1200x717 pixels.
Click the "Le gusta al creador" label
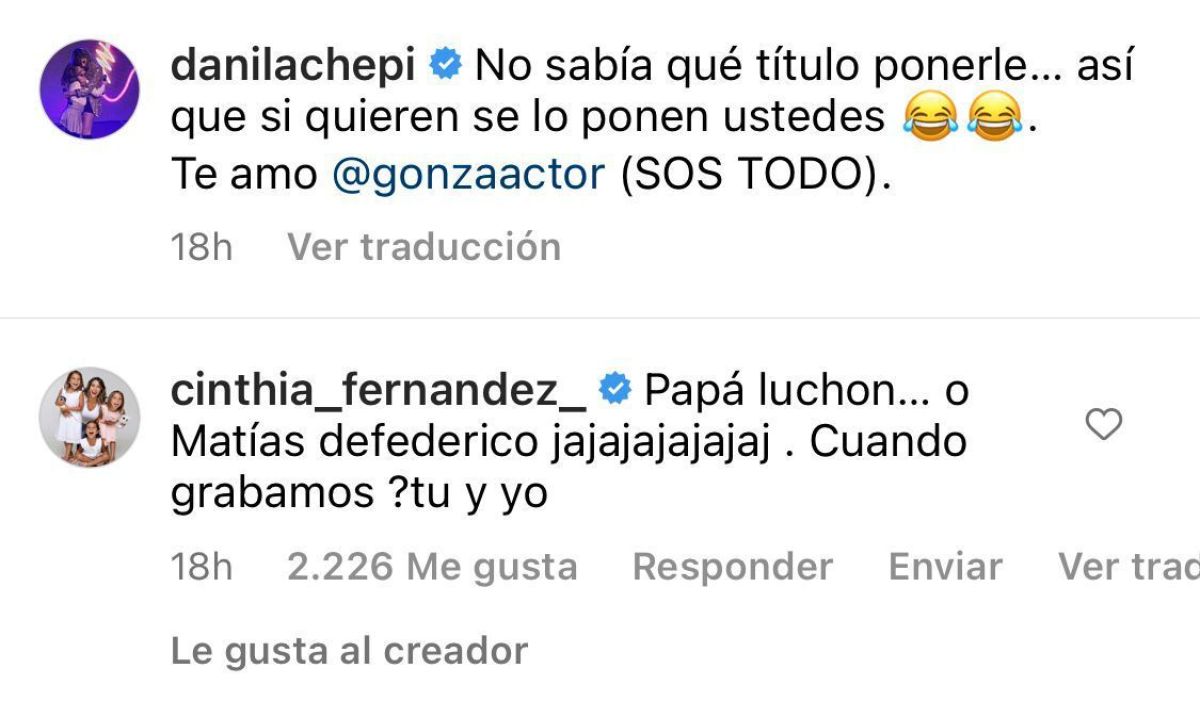click(349, 651)
